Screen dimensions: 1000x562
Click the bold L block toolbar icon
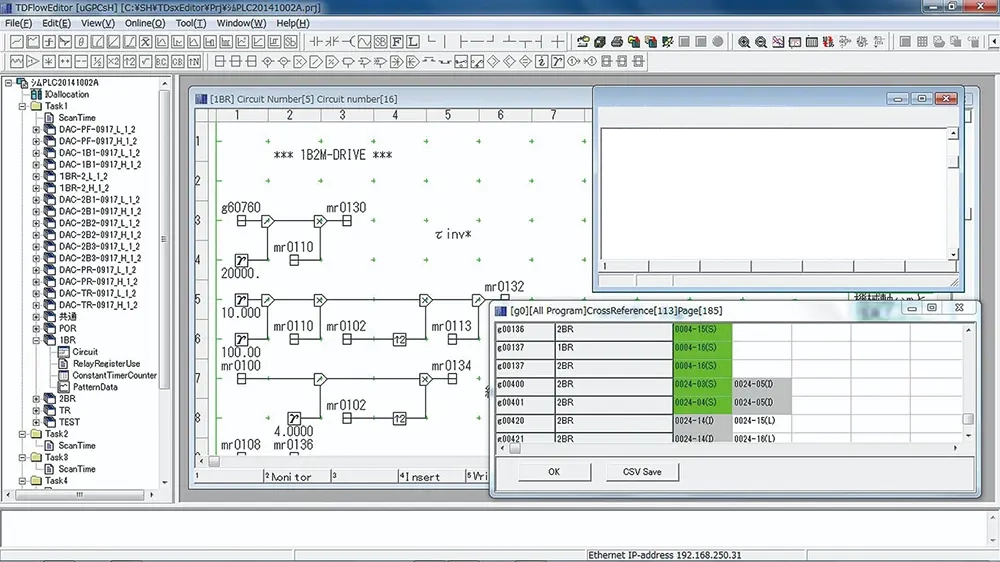(x=413, y=42)
